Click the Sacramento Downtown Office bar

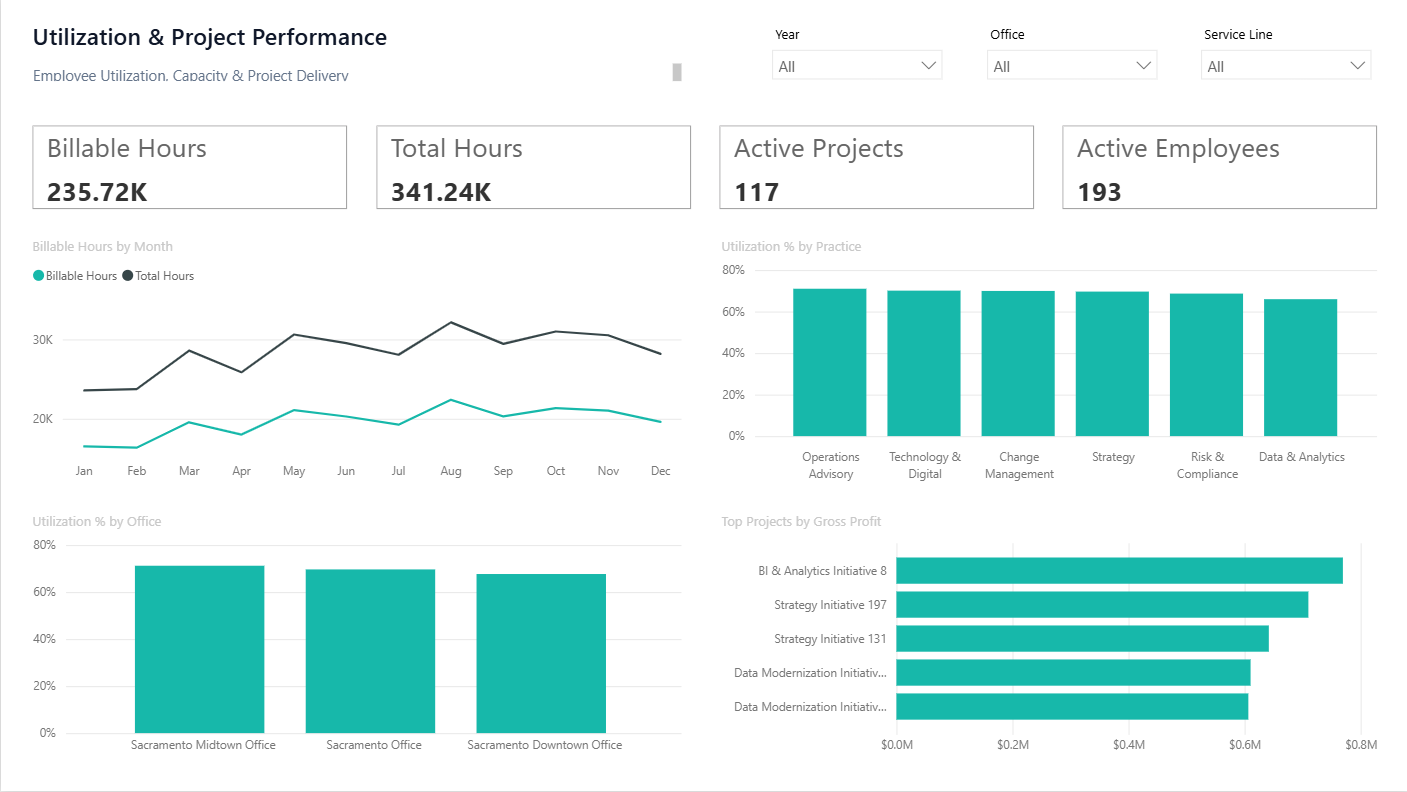541,653
